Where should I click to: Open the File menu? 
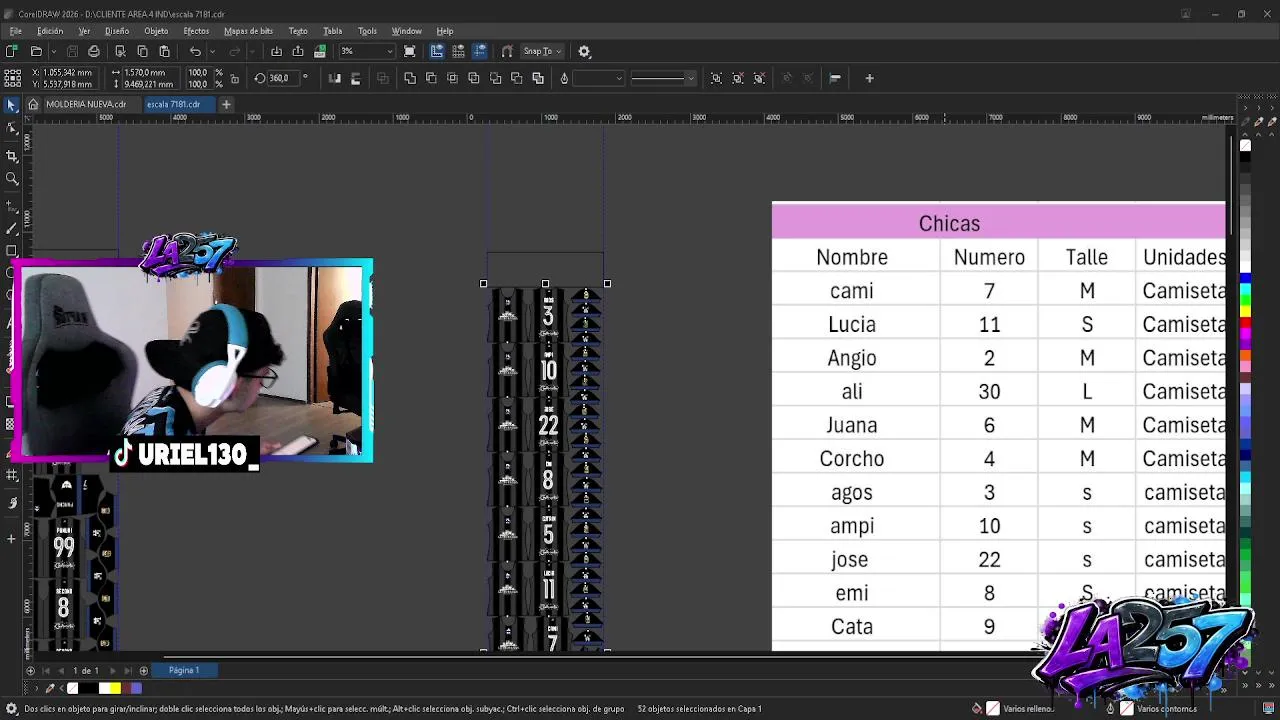click(x=16, y=31)
